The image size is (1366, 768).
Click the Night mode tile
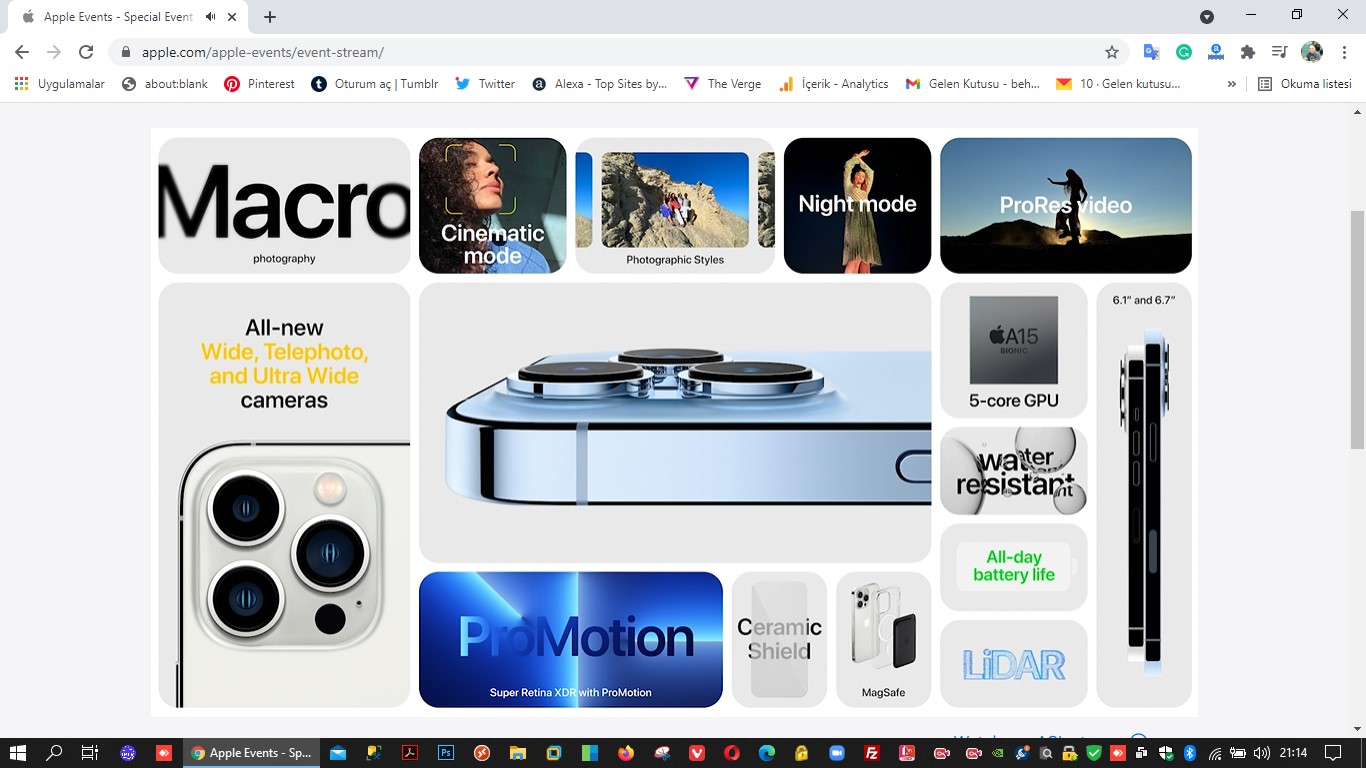click(857, 205)
